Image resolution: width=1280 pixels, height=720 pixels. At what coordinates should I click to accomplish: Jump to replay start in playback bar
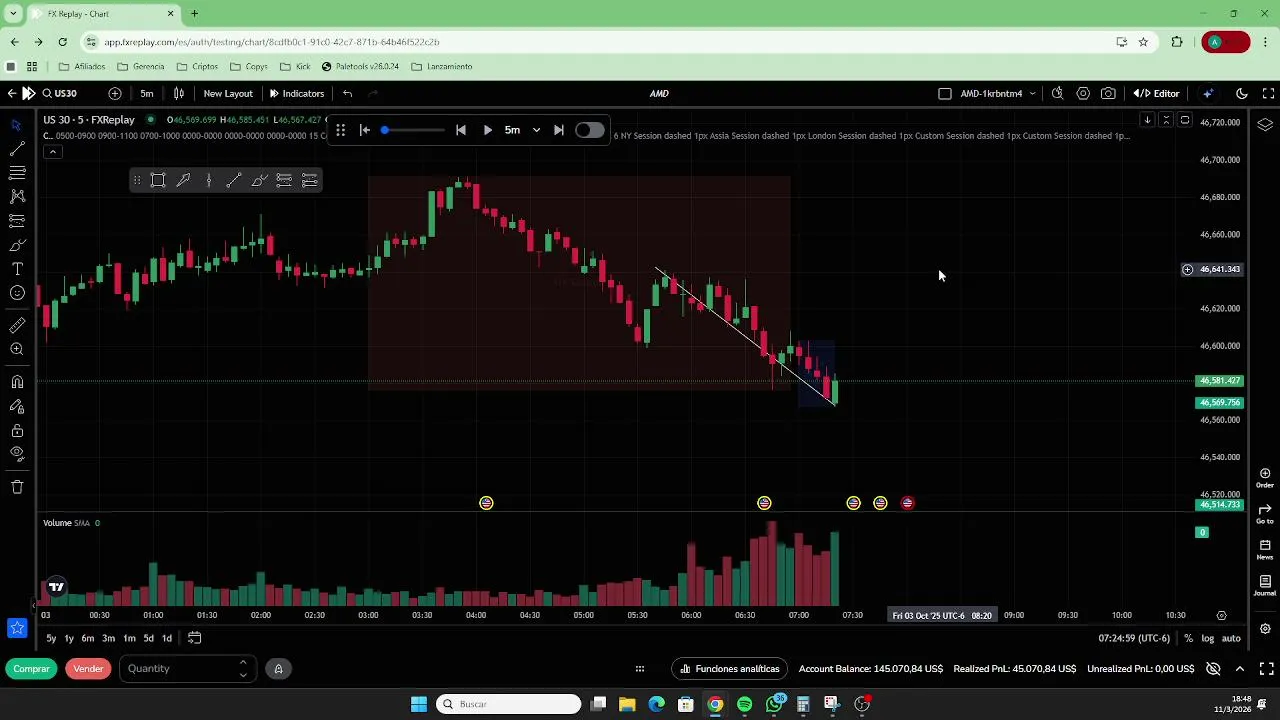[x=365, y=130]
